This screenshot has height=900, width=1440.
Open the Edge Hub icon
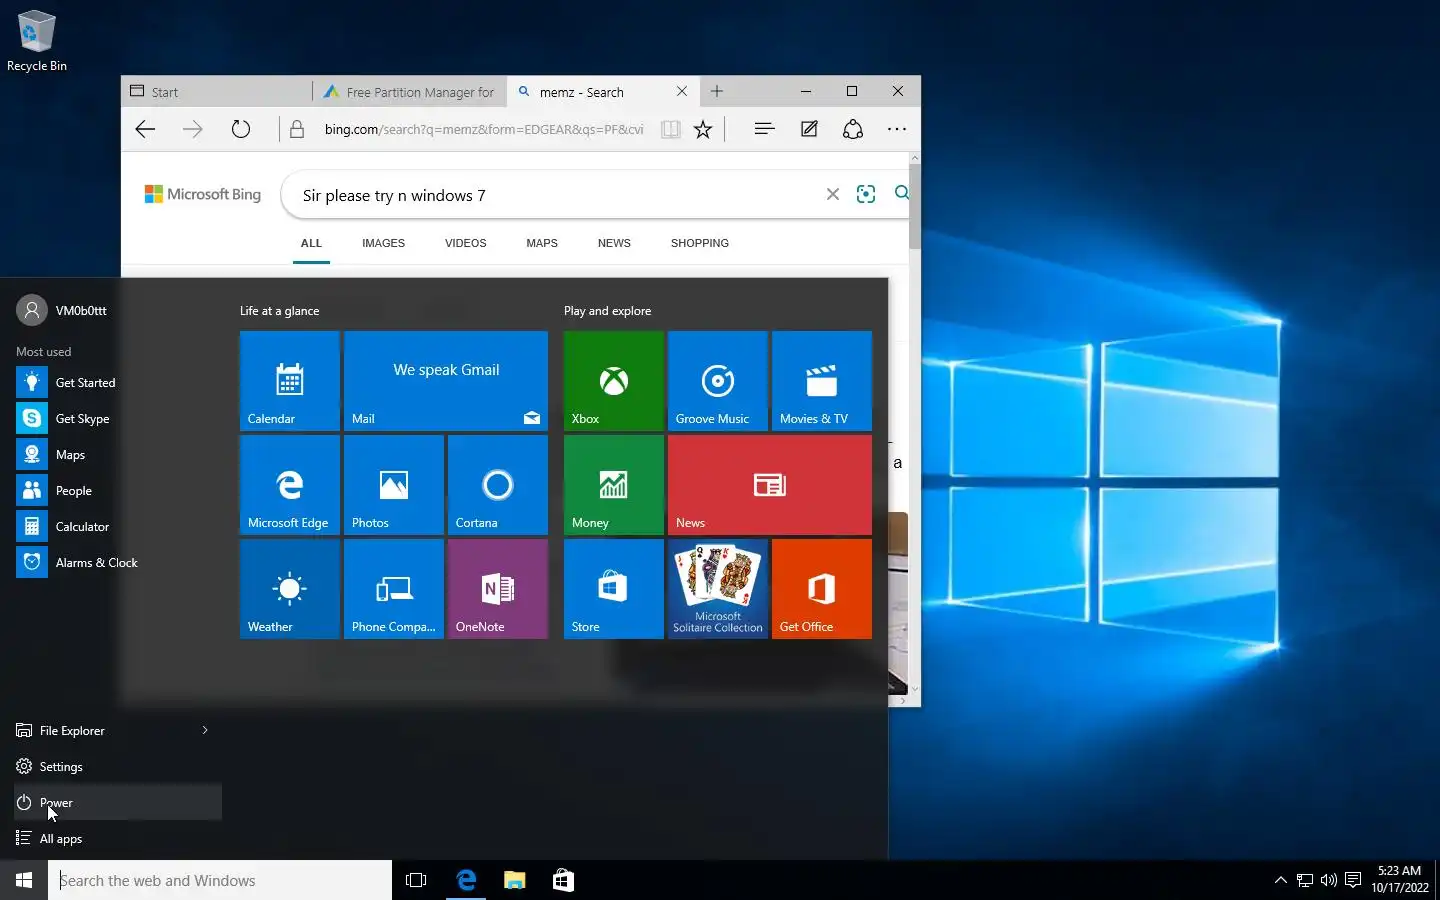point(765,129)
